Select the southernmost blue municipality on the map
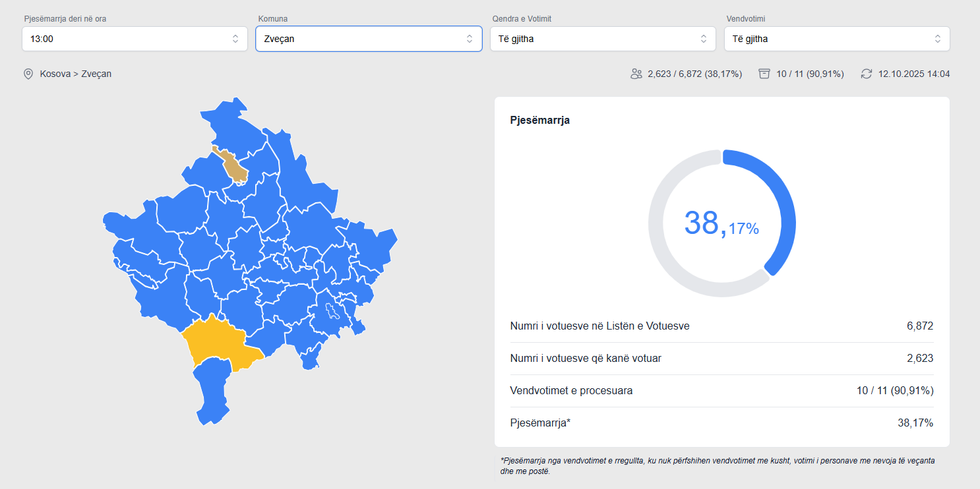Screen dimensions: 980x489 tap(211, 395)
